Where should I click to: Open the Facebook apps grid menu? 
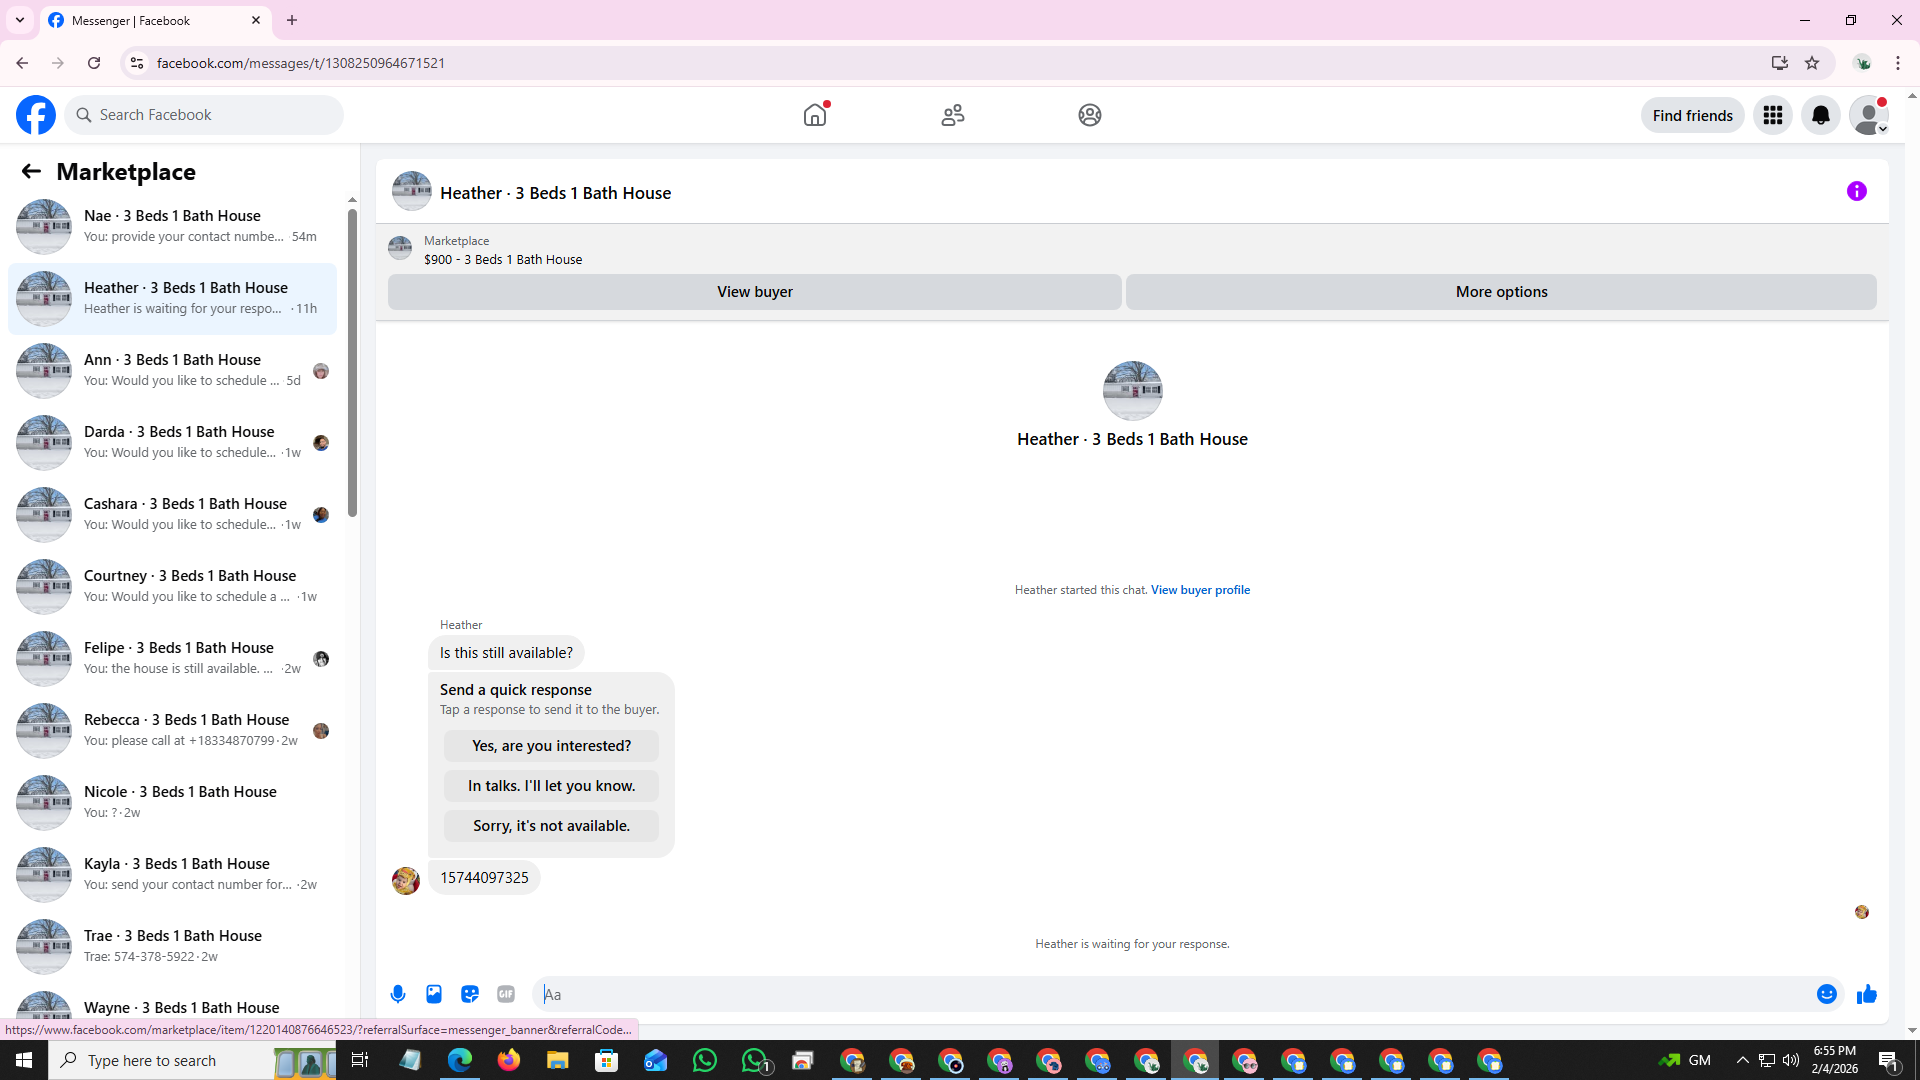pos(1772,115)
